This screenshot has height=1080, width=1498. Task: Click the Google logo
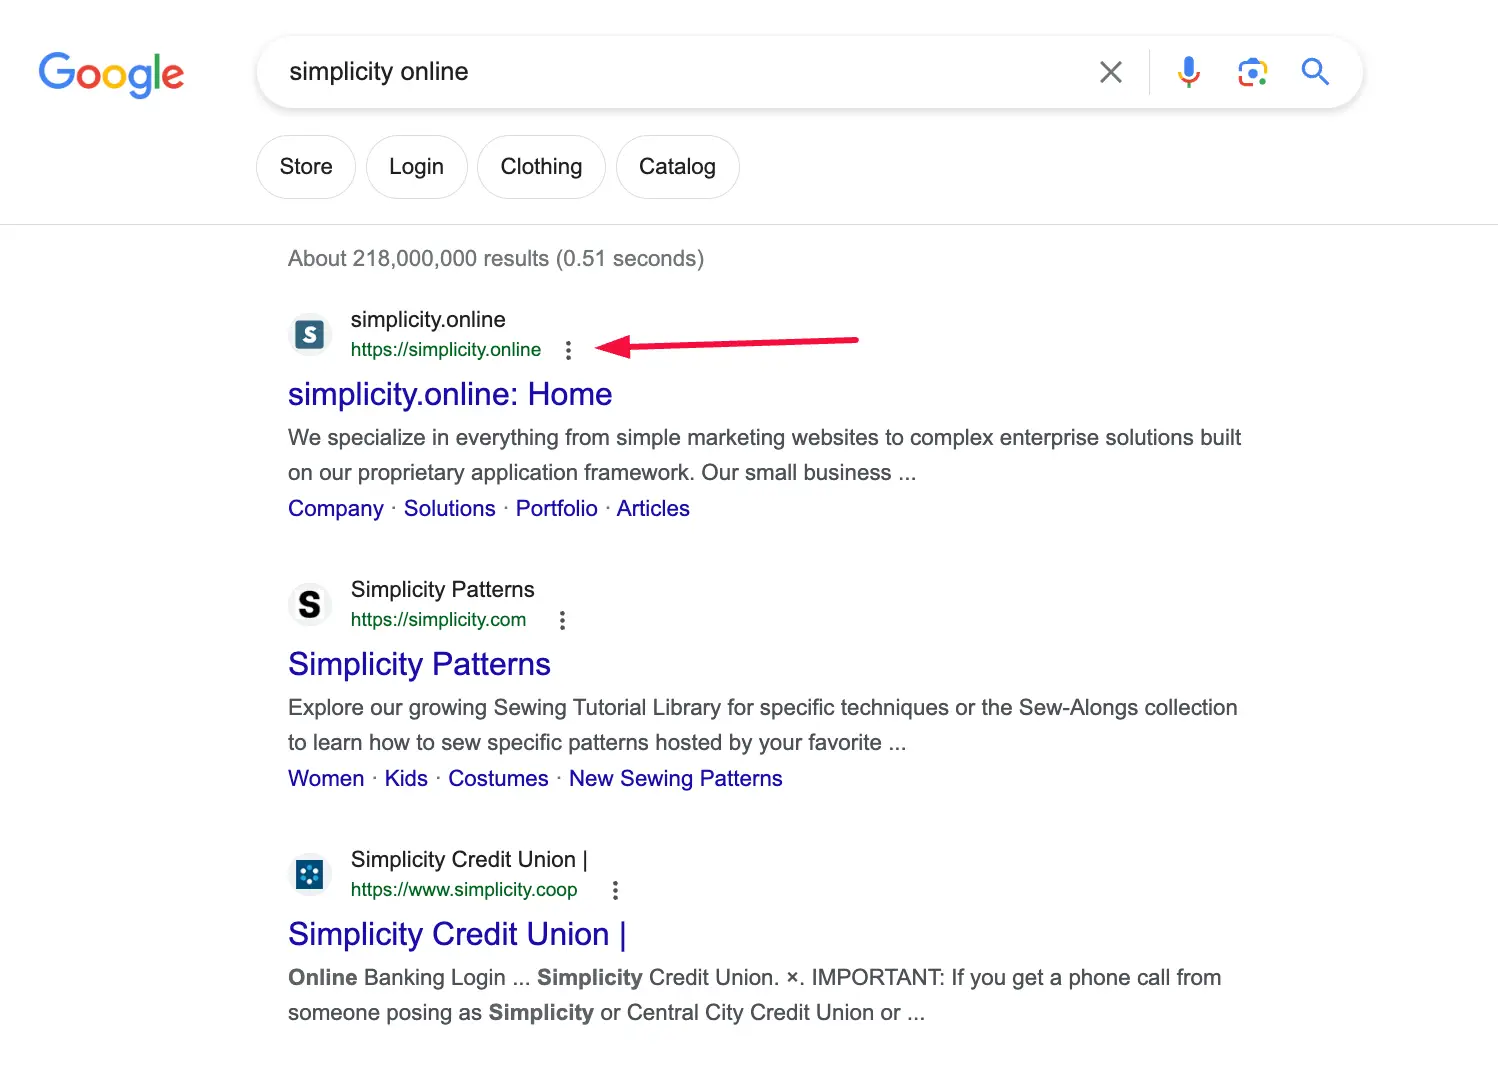click(111, 74)
